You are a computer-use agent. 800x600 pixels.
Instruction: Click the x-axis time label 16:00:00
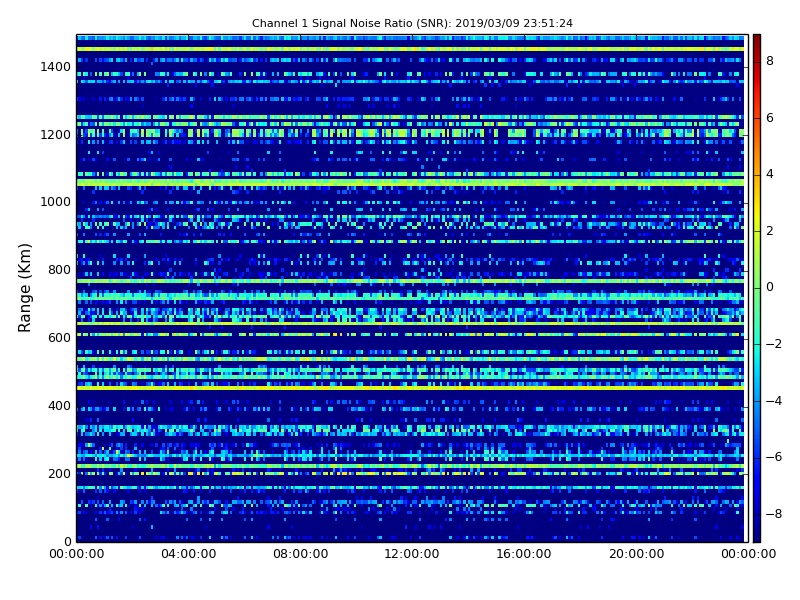point(523,554)
